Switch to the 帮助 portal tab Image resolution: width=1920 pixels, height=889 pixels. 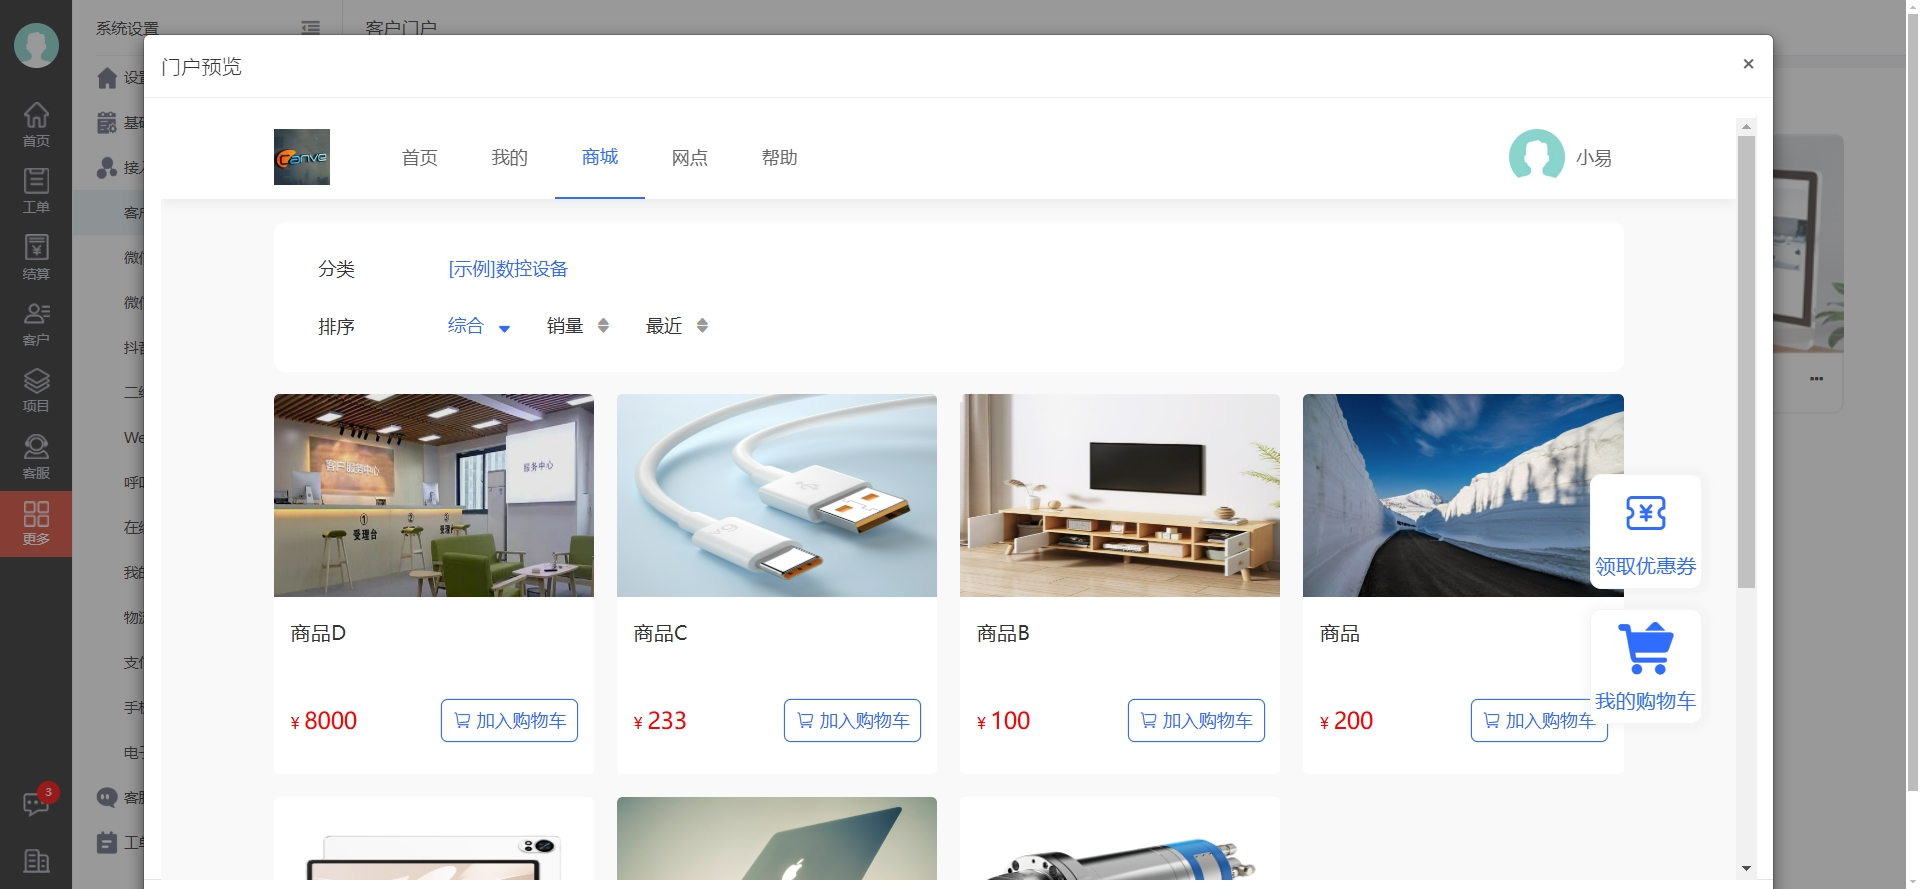[x=780, y=158]
